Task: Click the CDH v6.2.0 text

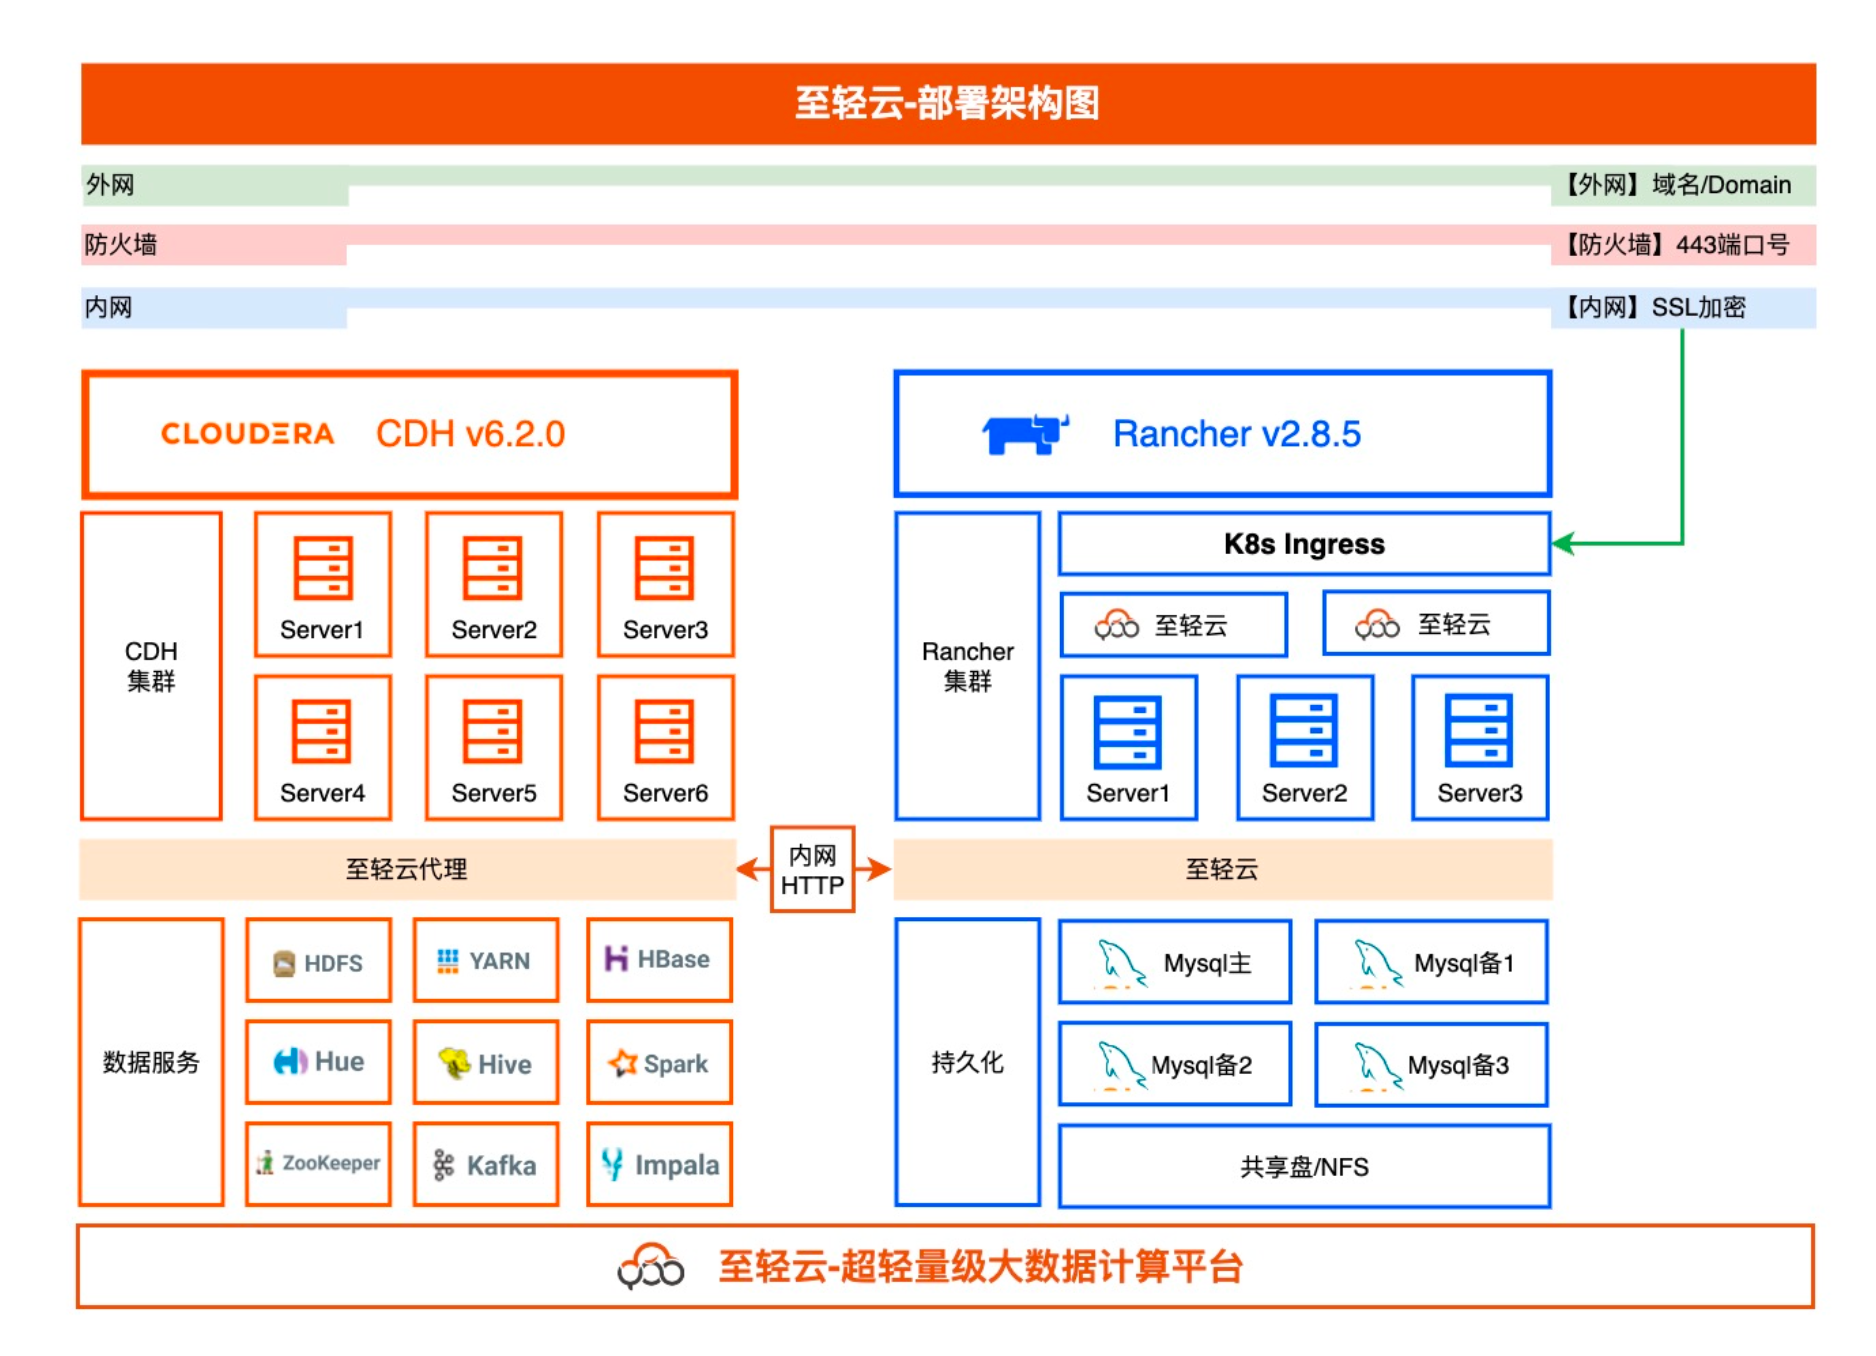Action: [x=470, y=434]
